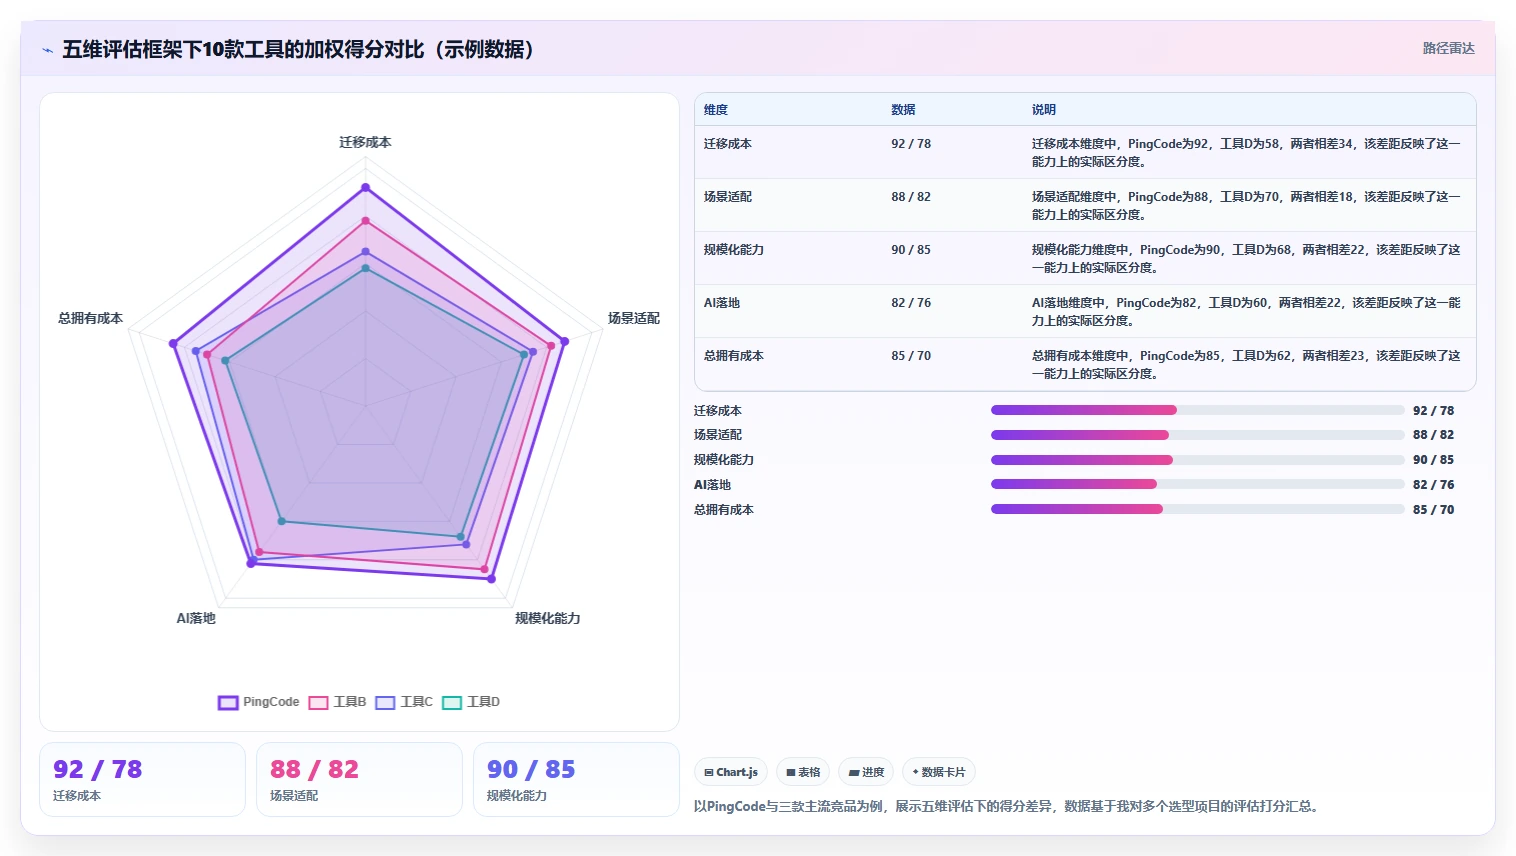Screen dimensions: 1516x856
Task: Click the 迁移成本 progress bar
Action: pyautogui.click(x=1197, y=410)
